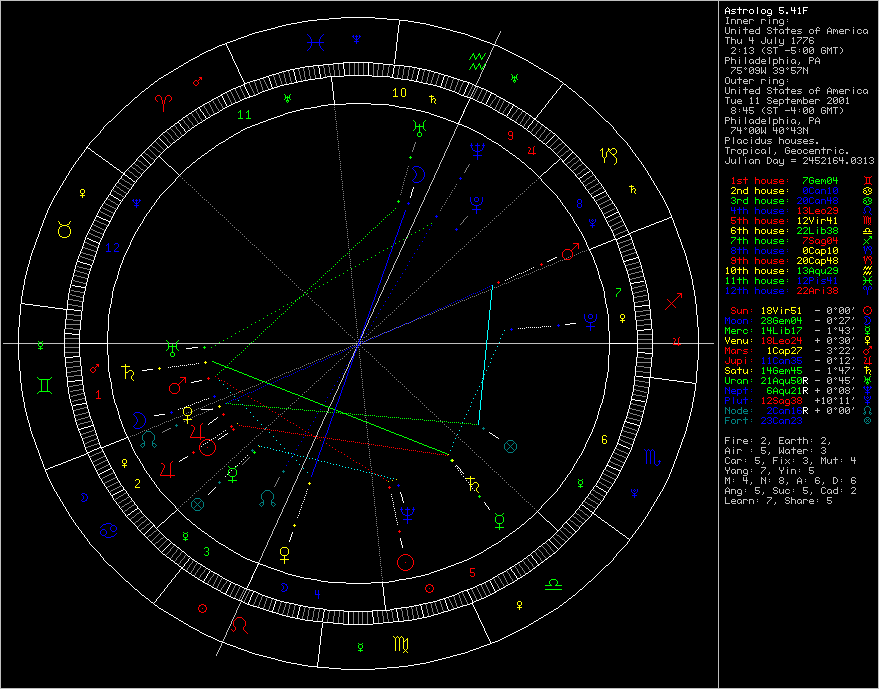Select the Julian Day value line
This screenshot has height=689, width=879.
(798, 160)
